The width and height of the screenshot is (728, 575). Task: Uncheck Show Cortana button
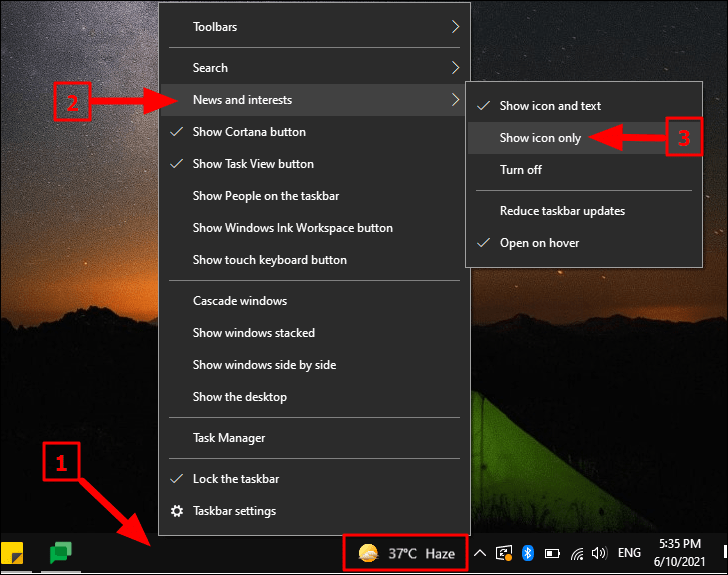(314, 132)
